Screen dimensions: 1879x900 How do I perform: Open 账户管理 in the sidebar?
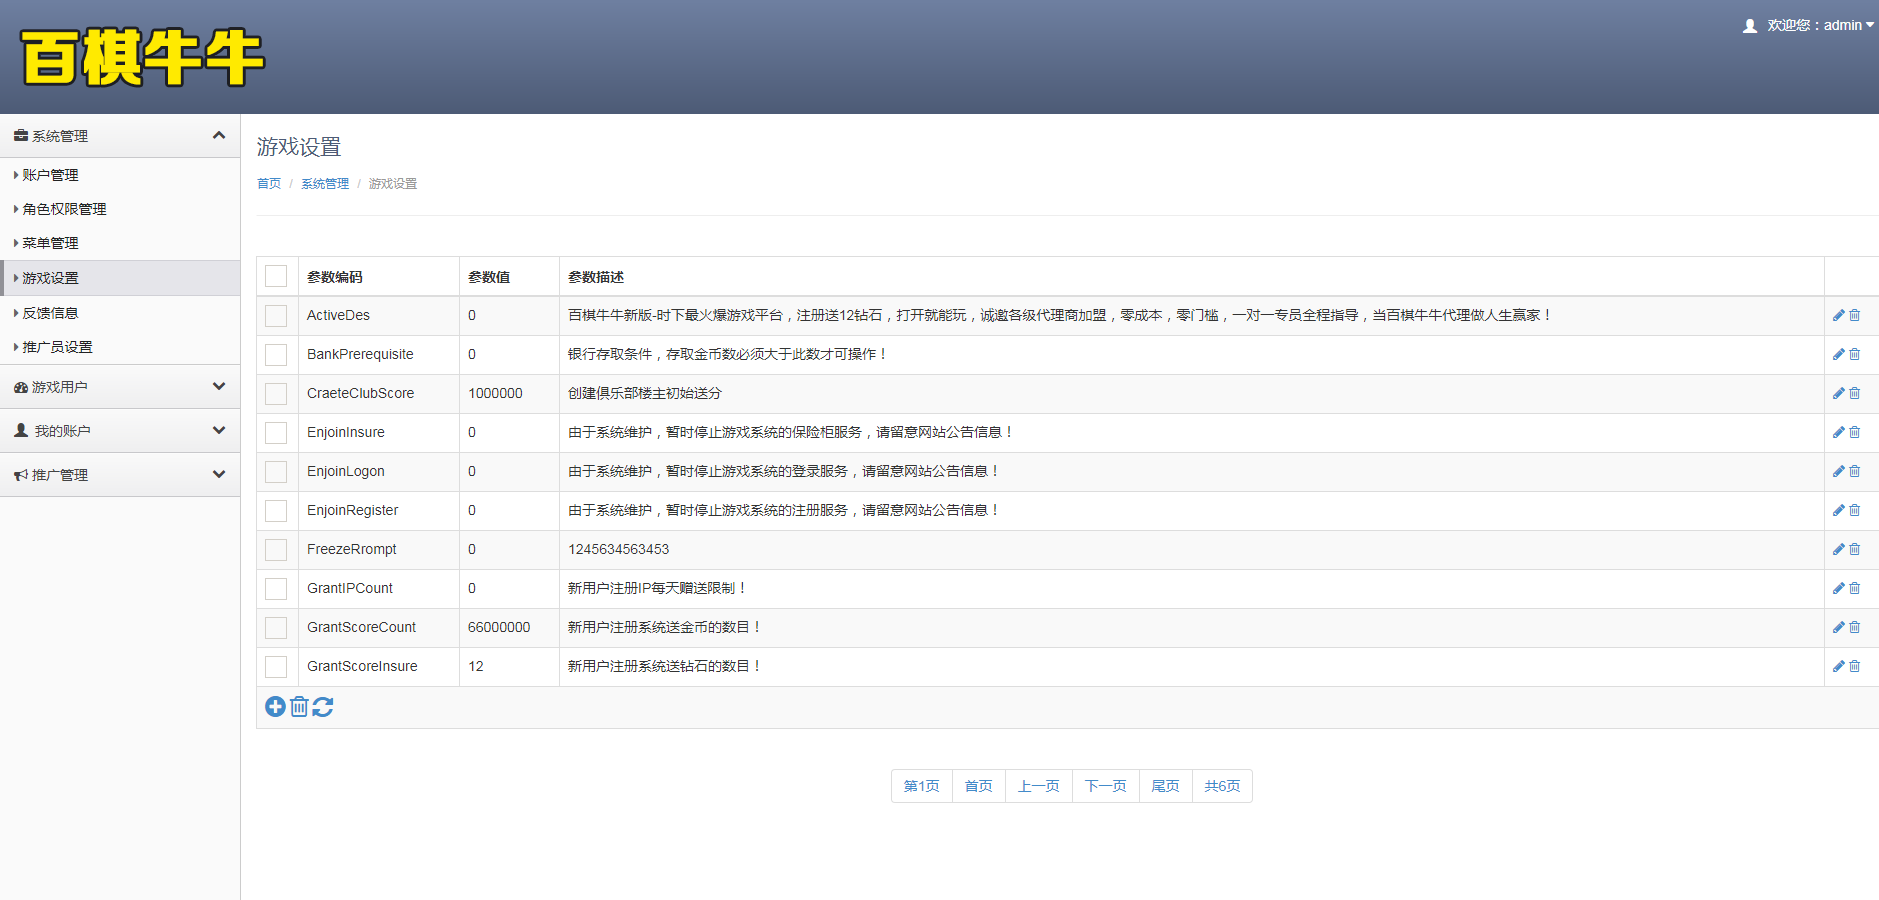(51, 175)
